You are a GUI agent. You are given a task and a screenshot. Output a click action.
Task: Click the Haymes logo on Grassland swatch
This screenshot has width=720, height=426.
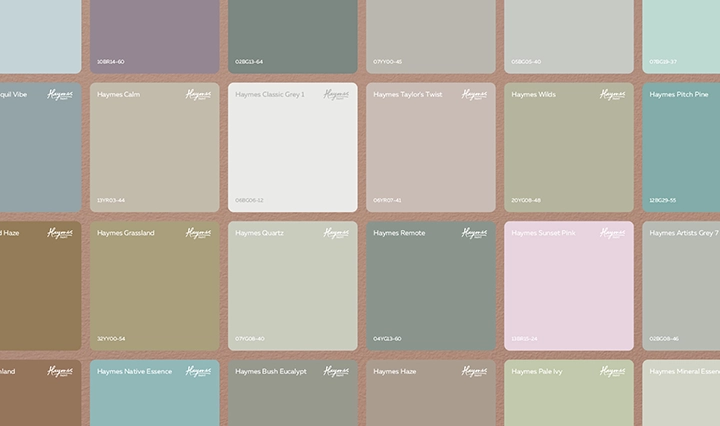coord(199,233)
